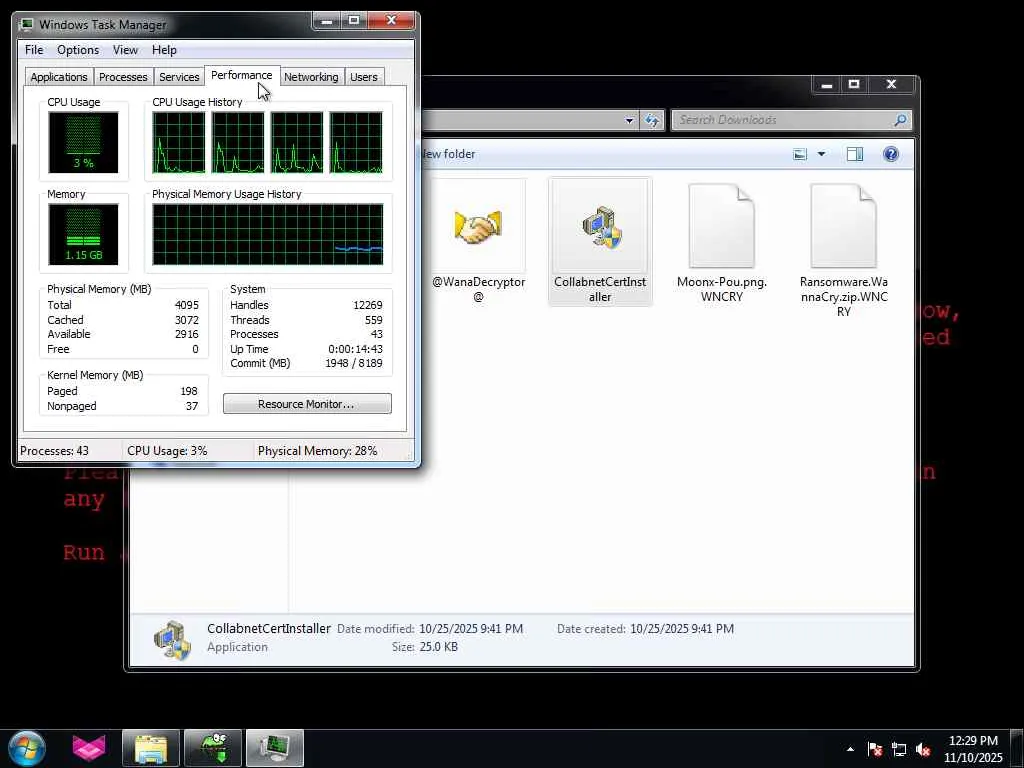Click the CPU Usage 3% gauge

pyautogui.click(x=83, y=142)
